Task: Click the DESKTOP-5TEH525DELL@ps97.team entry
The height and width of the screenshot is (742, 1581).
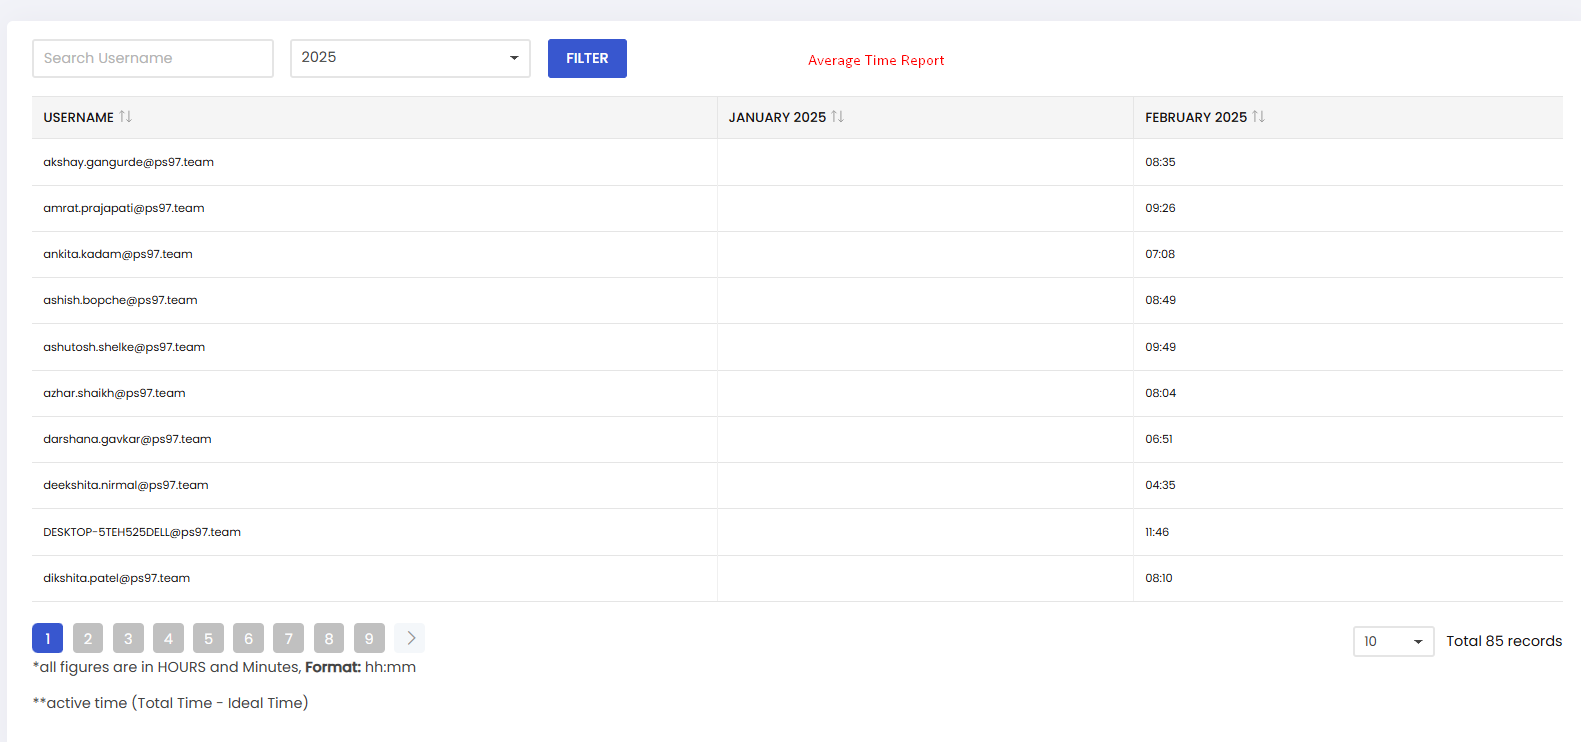Action: (x=142, y=532)
